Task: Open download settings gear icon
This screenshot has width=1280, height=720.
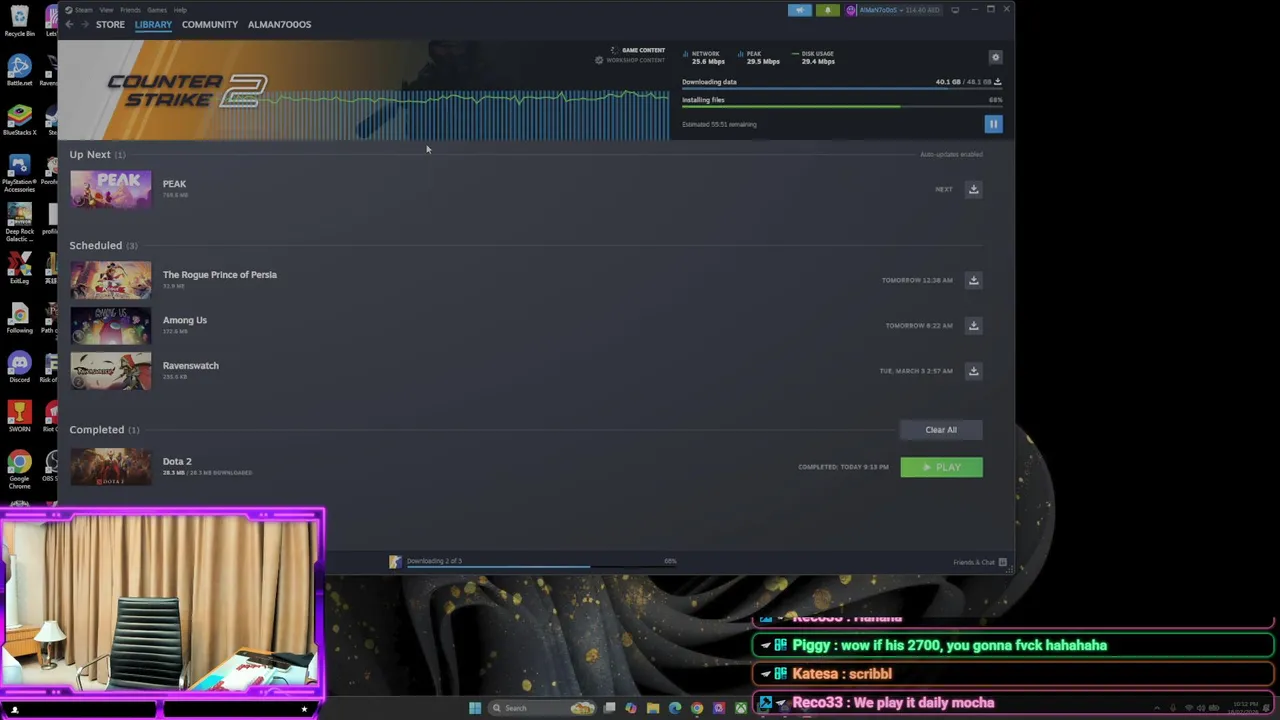Action: (x=995, y=57)
